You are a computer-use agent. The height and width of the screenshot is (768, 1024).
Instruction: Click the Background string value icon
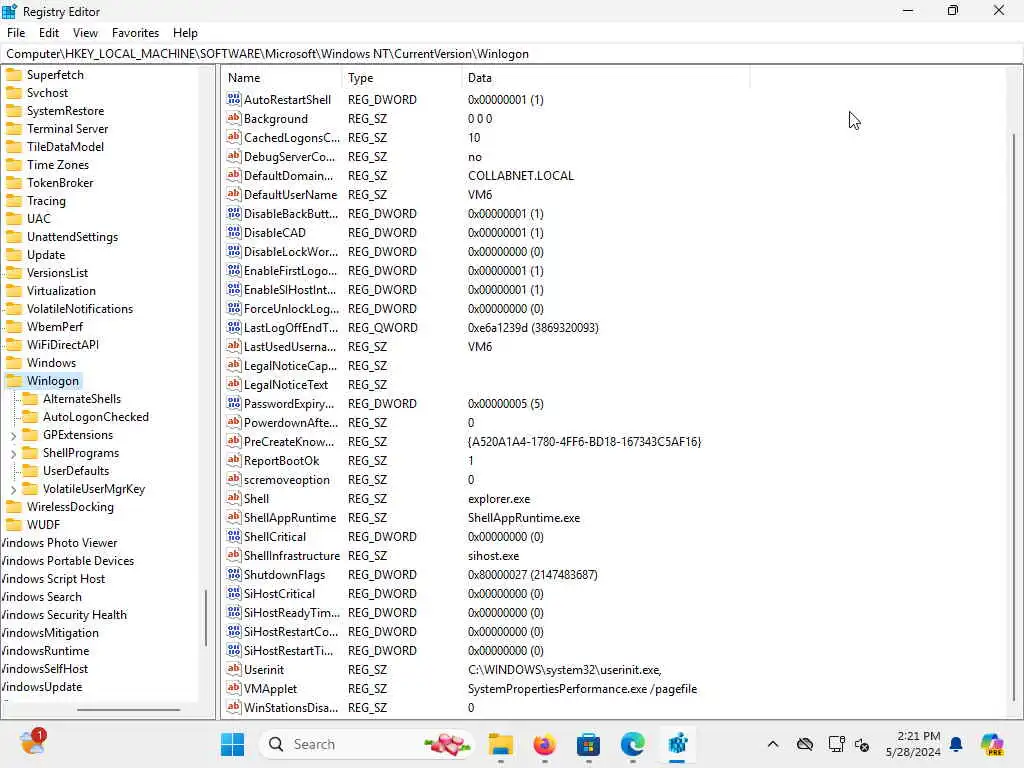(x=234, y=118)
